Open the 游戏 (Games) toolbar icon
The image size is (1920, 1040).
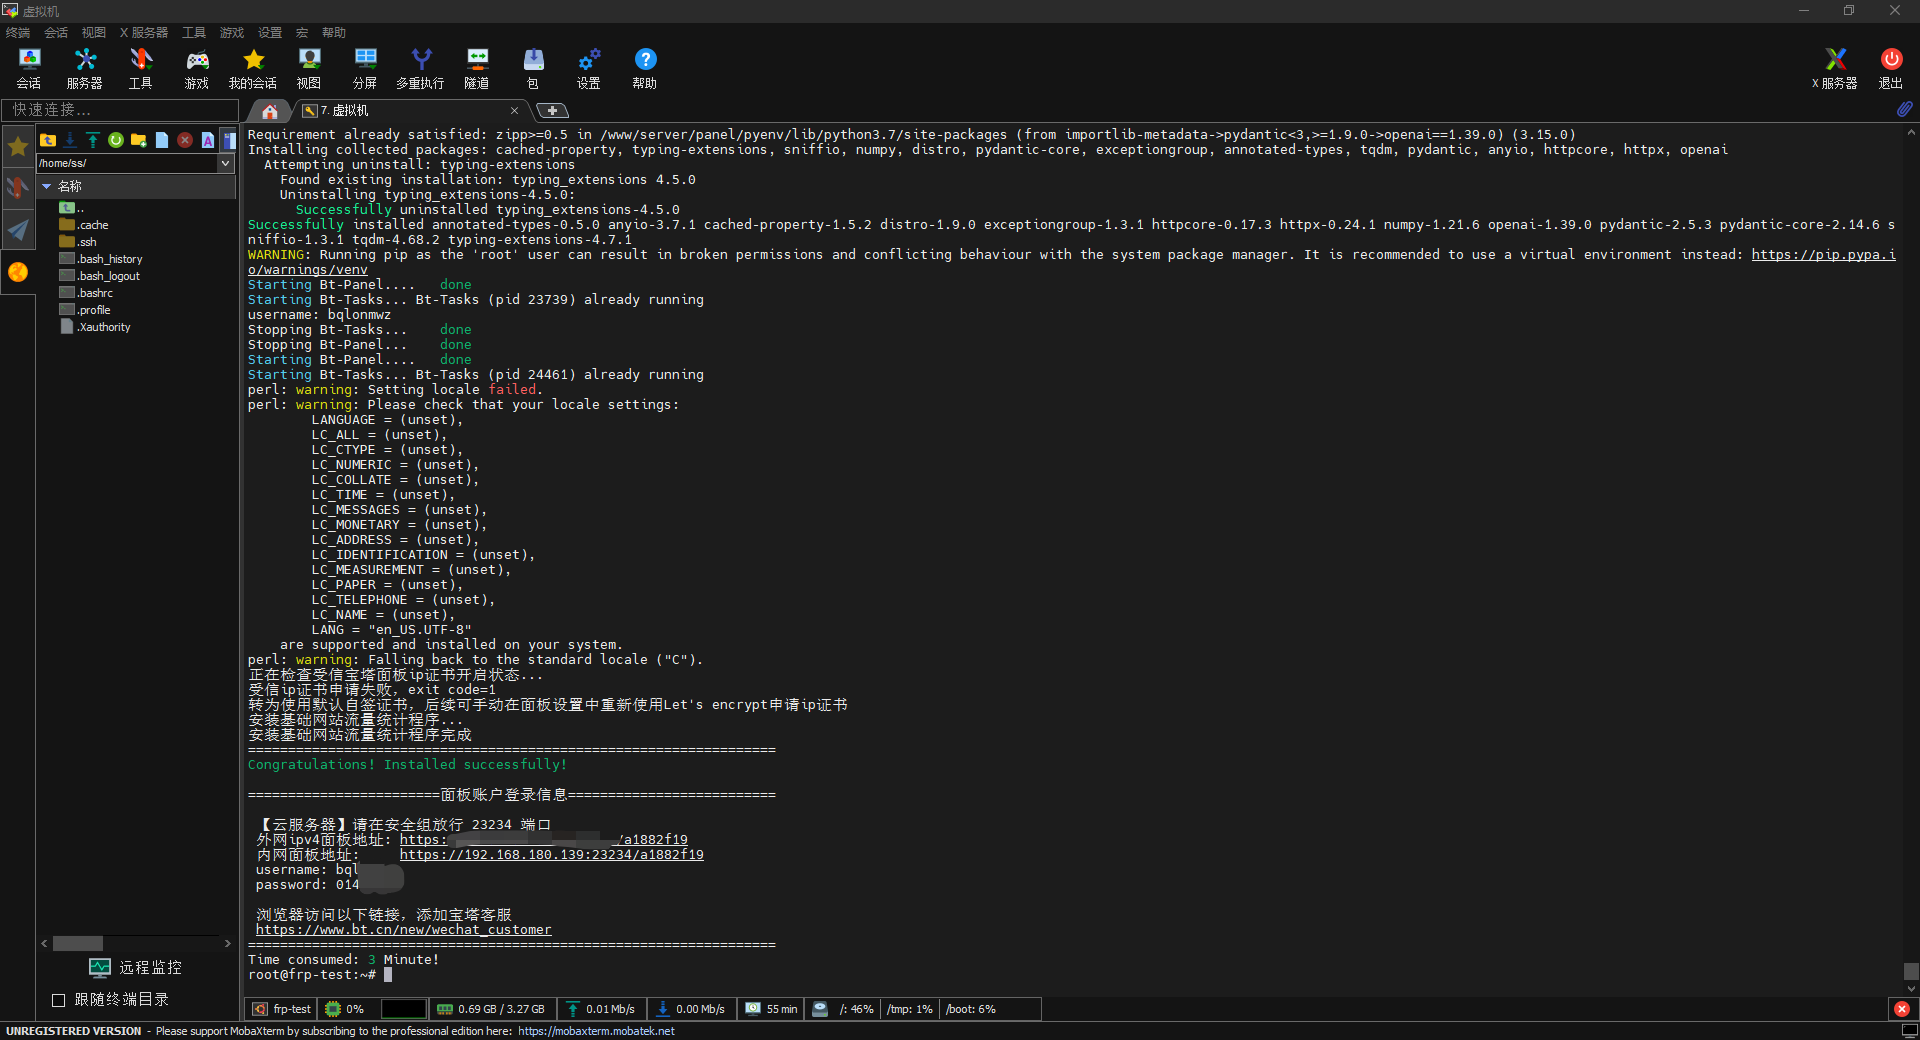point(197,69)
